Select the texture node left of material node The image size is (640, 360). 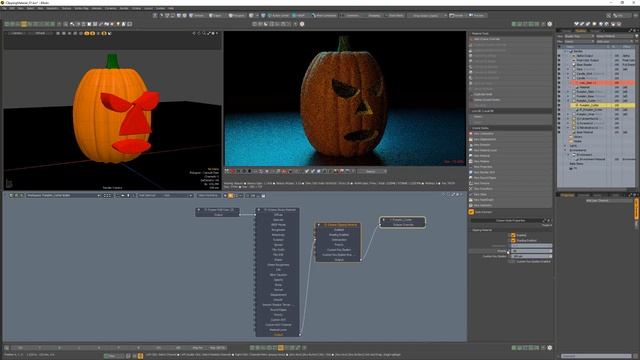pos(218,212)
